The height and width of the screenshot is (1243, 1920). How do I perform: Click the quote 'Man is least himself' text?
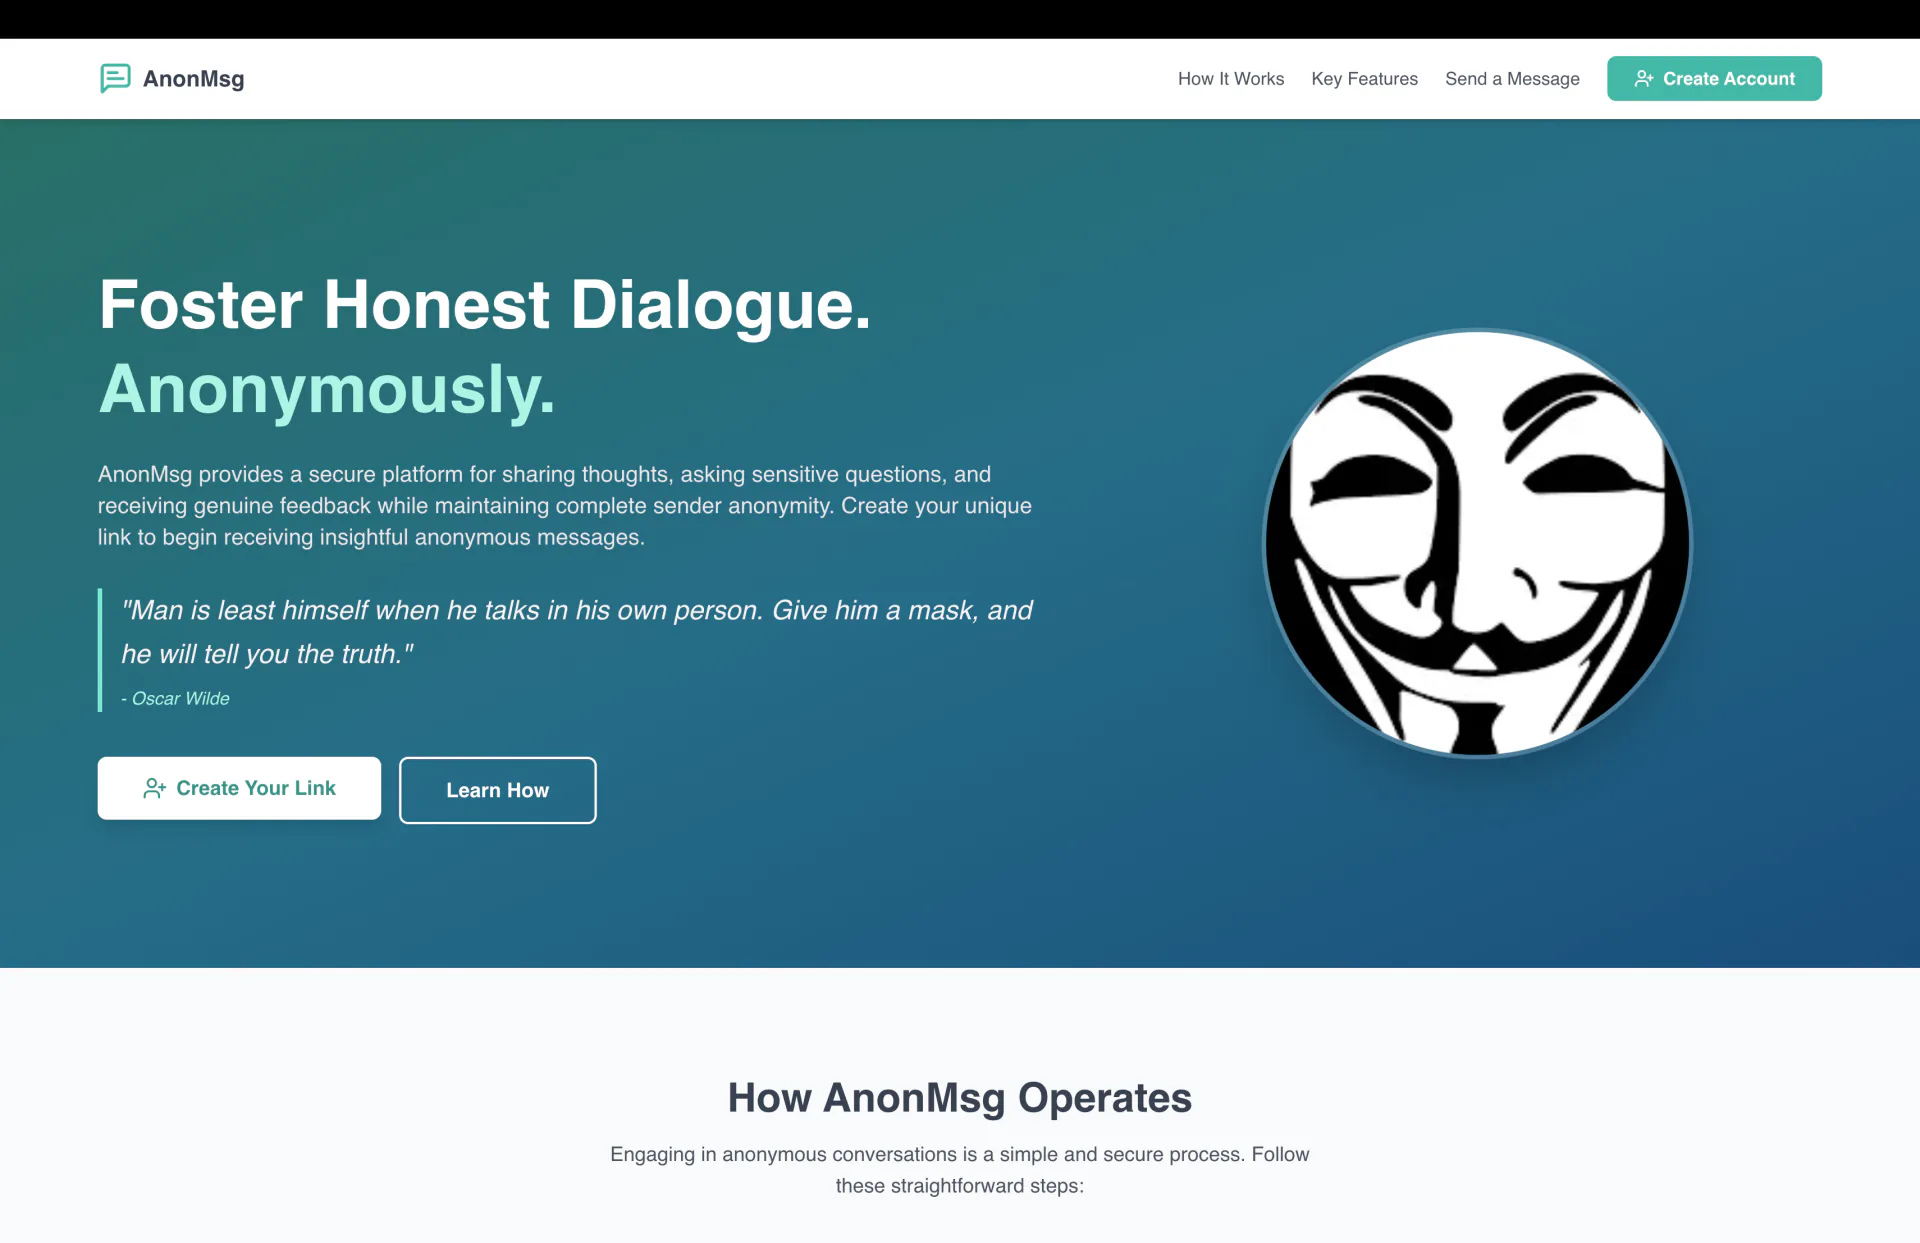[x=577, y=632]
